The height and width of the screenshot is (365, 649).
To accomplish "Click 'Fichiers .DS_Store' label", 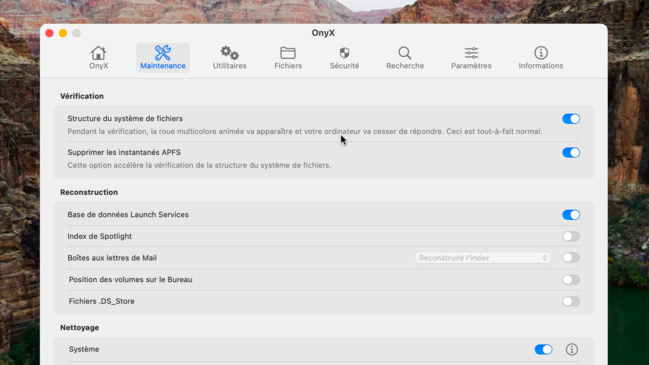I will [x=101, y=301].
